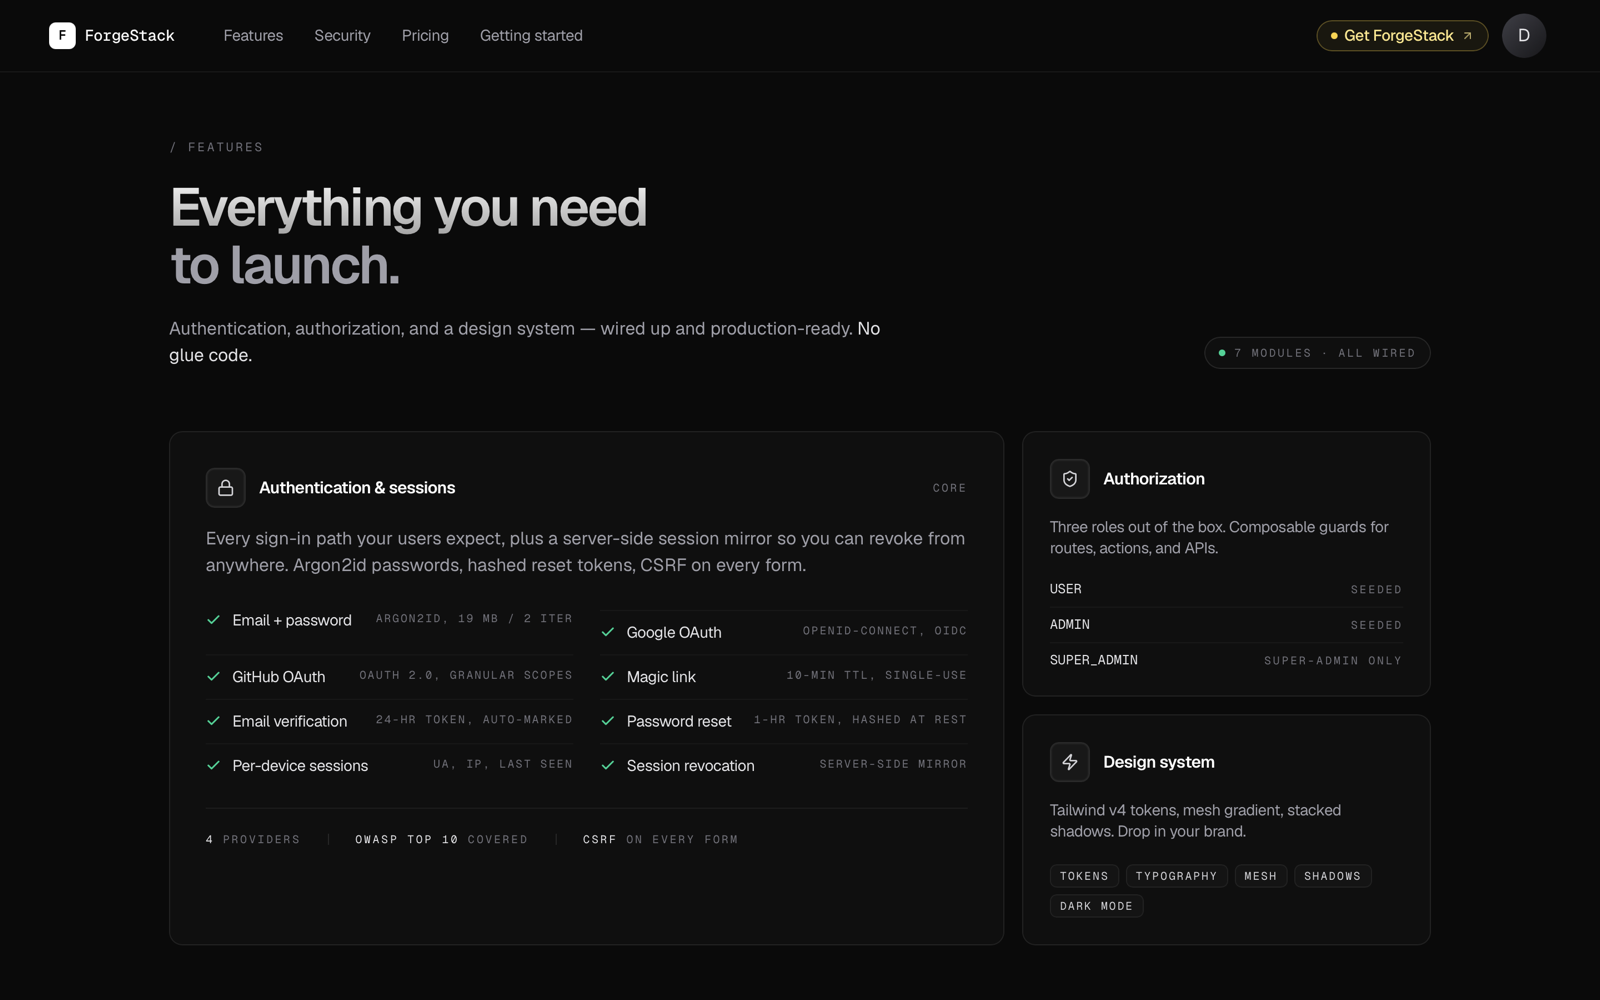The height and width of the screenshot is (1000, 1600).
Task: Open the ForgeStack home wordmark
Action: (129, 36)
